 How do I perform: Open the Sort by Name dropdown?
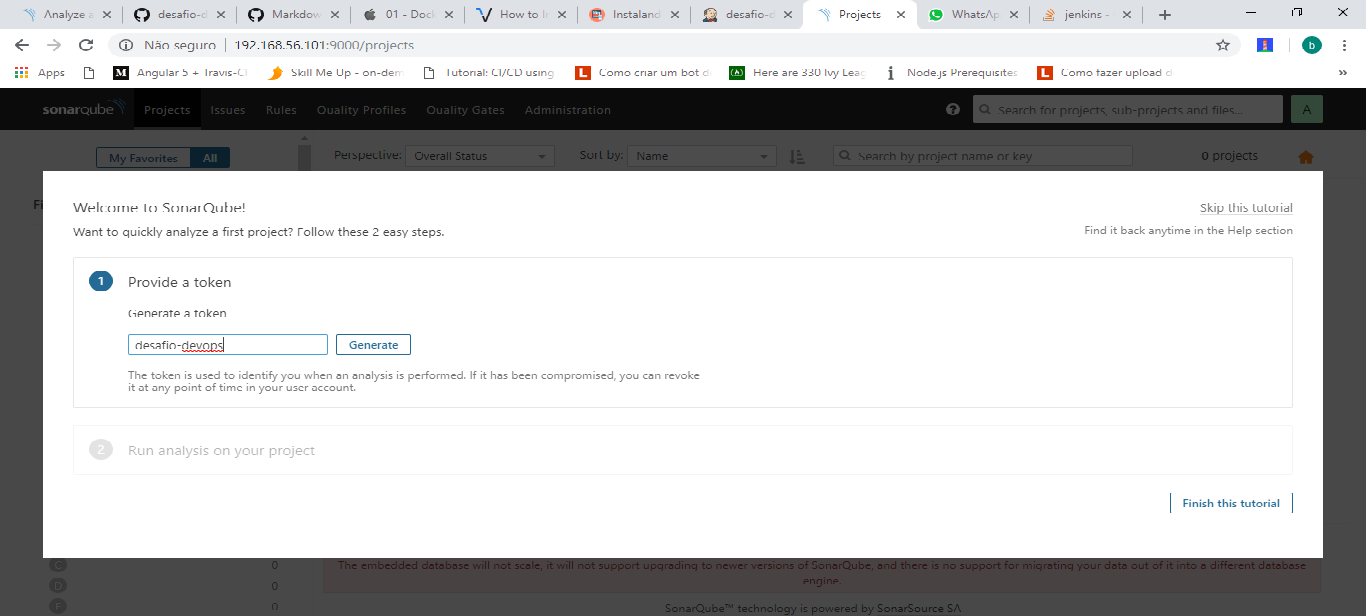701,156
